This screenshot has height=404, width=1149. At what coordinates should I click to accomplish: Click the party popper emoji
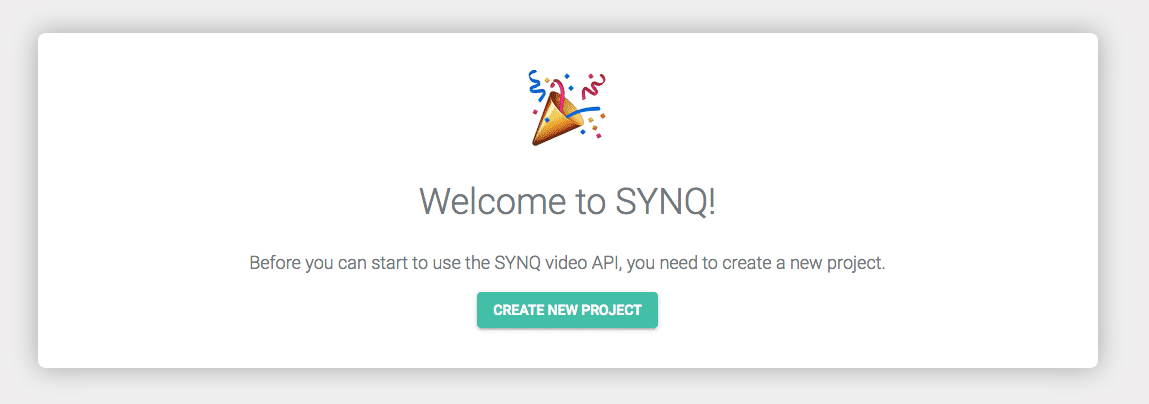[x=568, y=107]
